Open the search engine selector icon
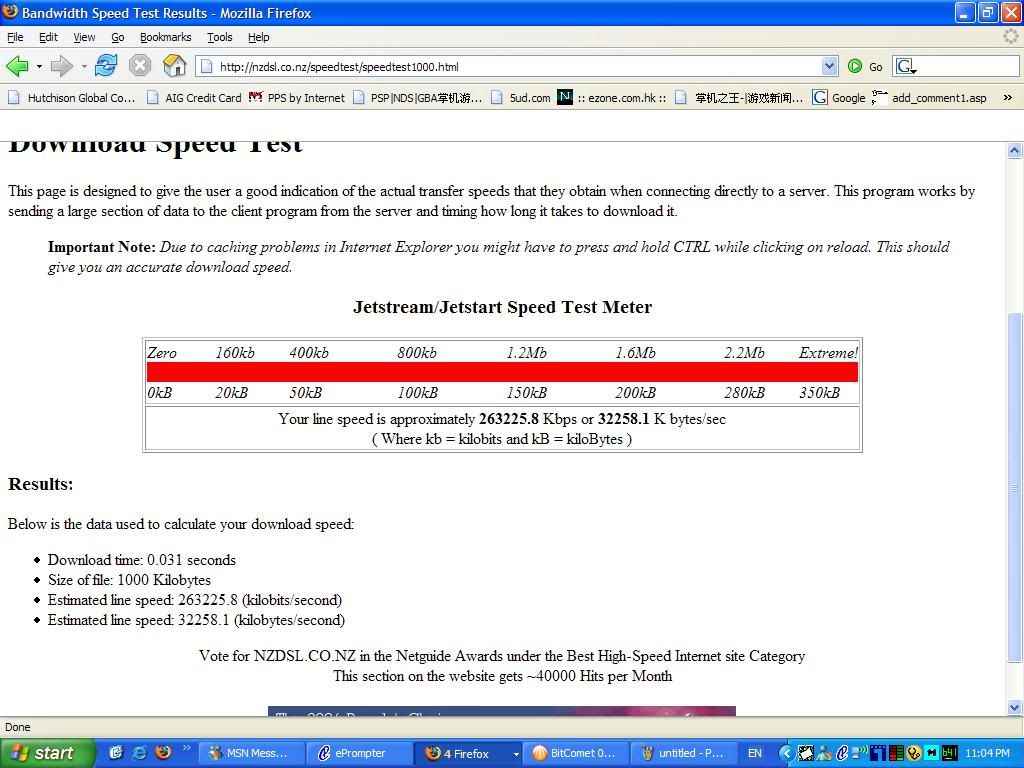 (906, 66)
